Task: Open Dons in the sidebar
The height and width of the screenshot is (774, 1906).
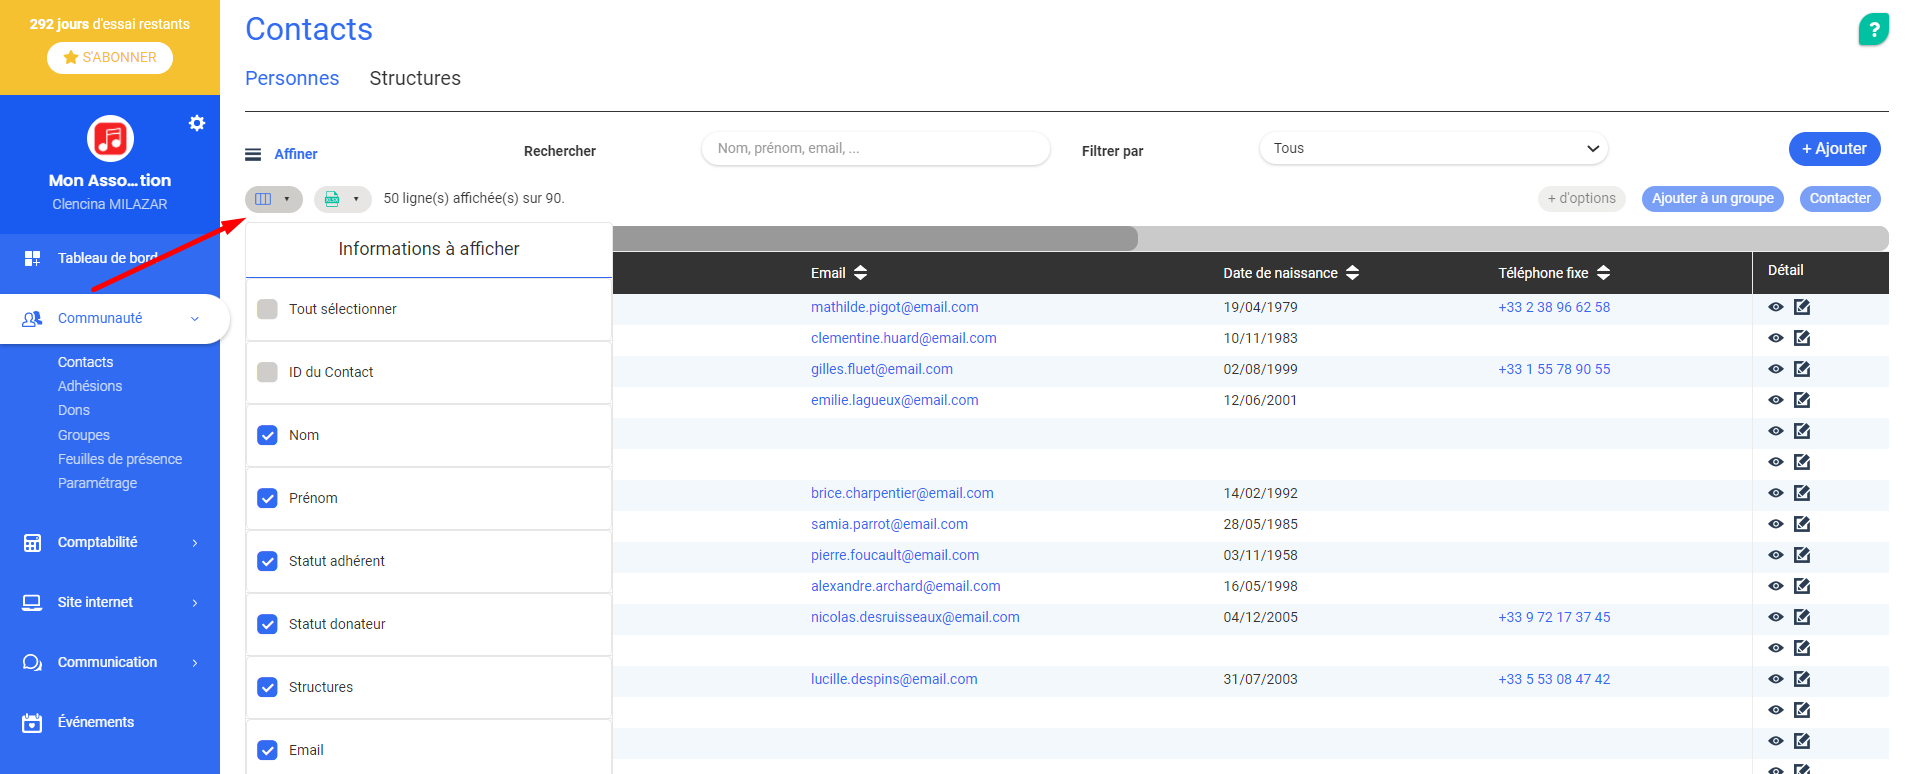Action: click(x=74, y=410)
